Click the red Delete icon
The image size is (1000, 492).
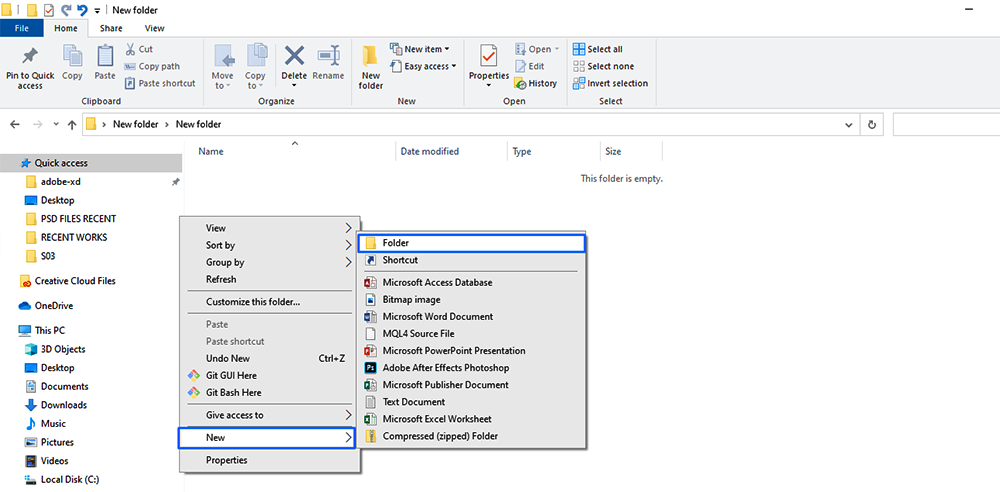click(294, 56)
